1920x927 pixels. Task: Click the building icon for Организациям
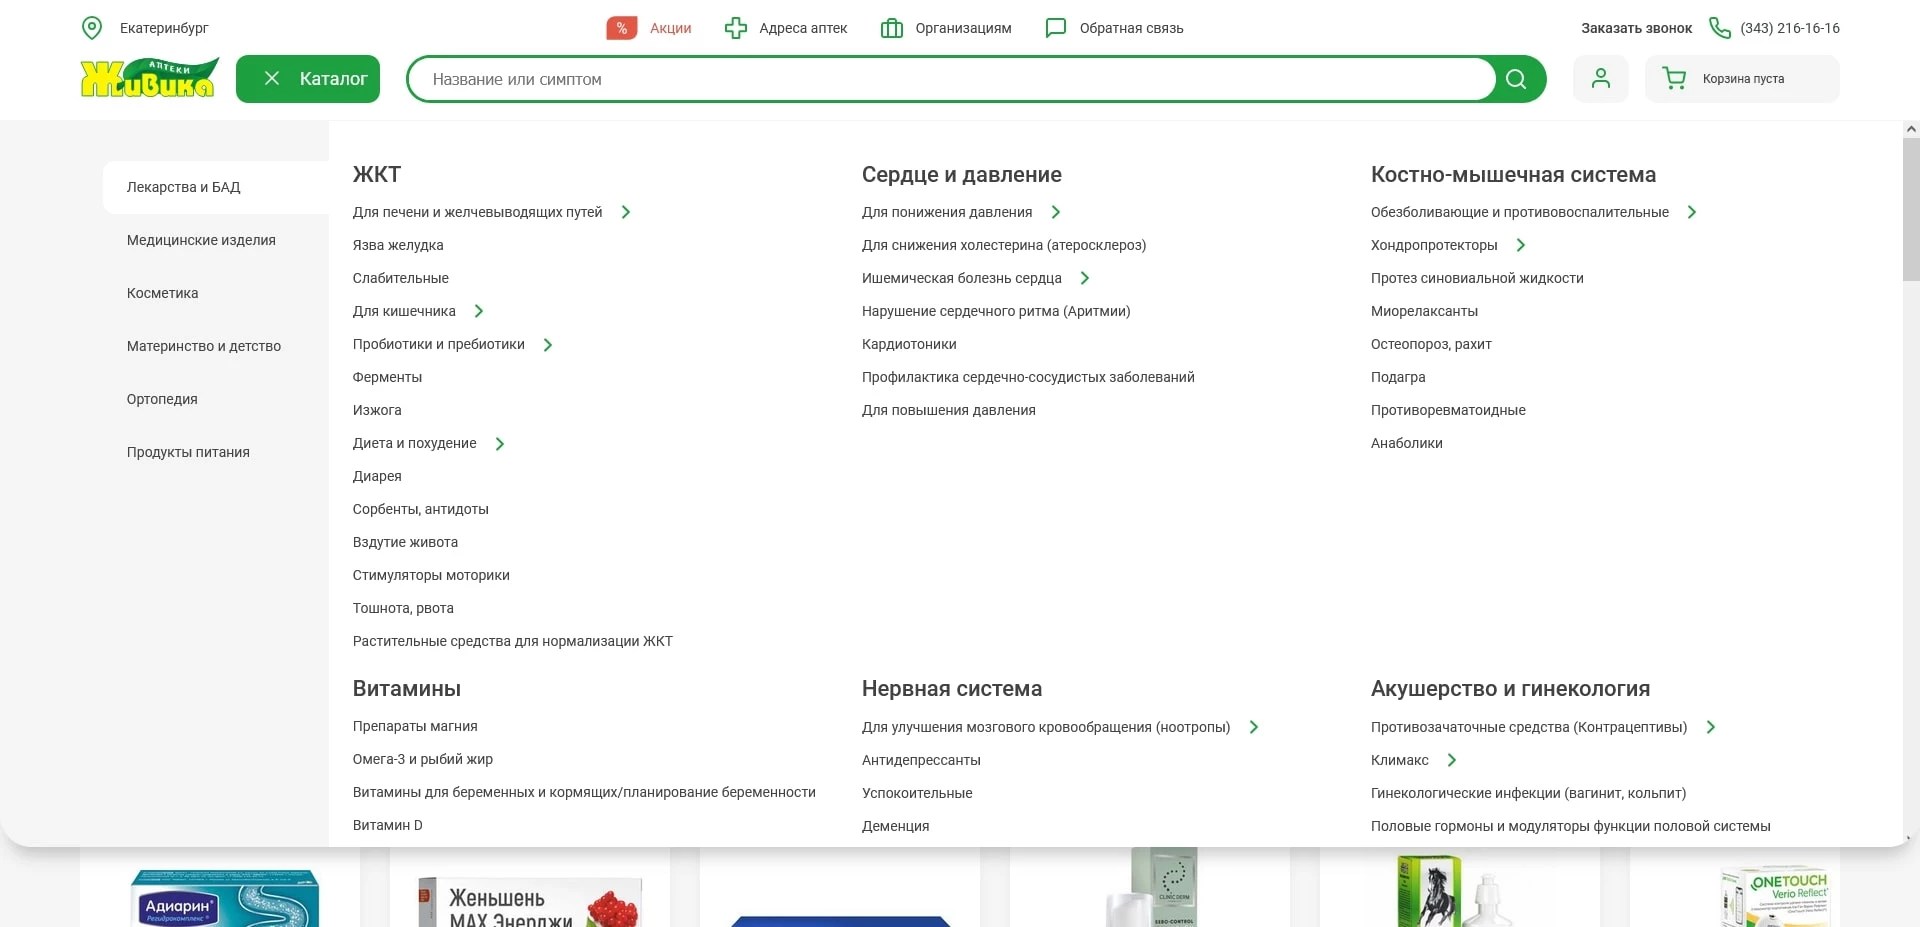point(890,28)
